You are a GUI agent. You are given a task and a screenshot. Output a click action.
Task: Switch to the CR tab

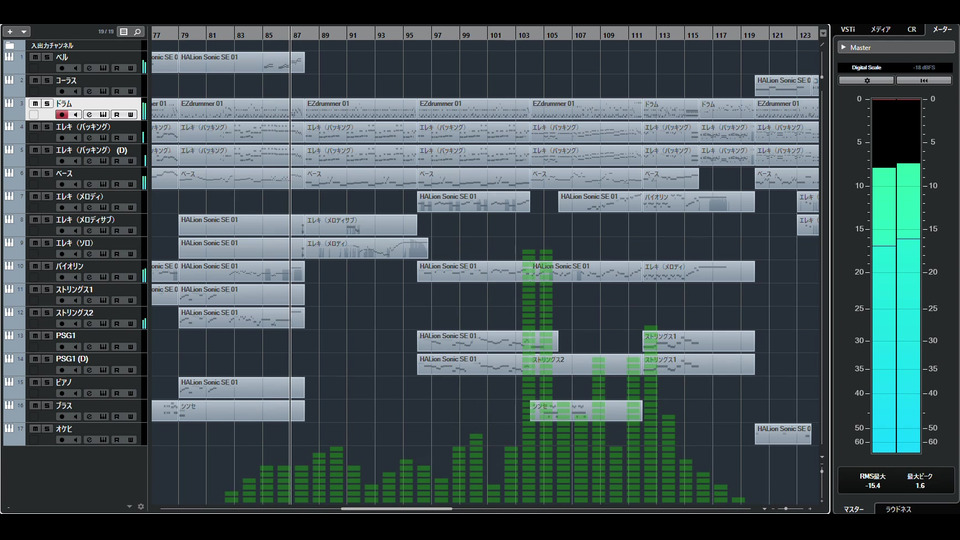click(912, 29)
